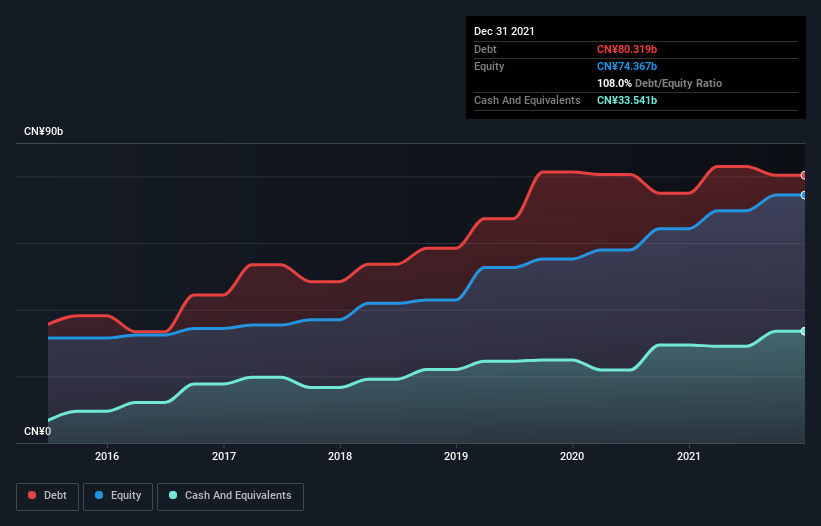Click the blue Equity endpoint marker
This screenshot has height=526, width=821.
pyautogui.click(x=804, y=195)
